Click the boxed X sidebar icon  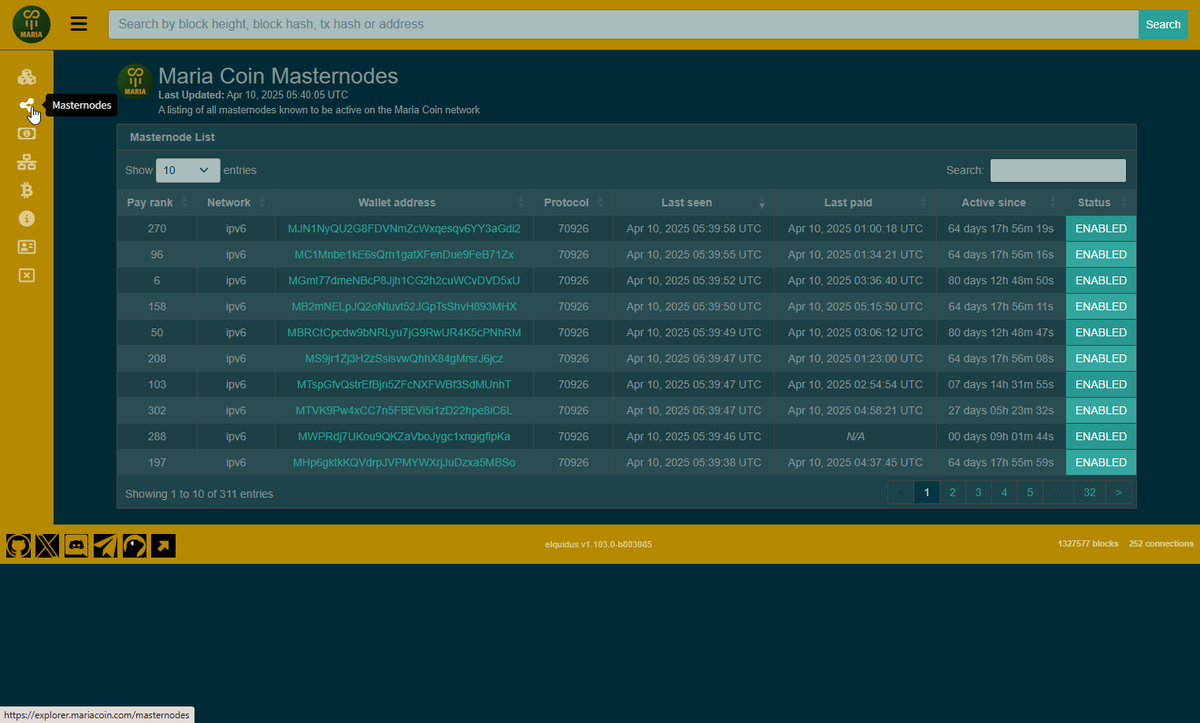point(27,274)
